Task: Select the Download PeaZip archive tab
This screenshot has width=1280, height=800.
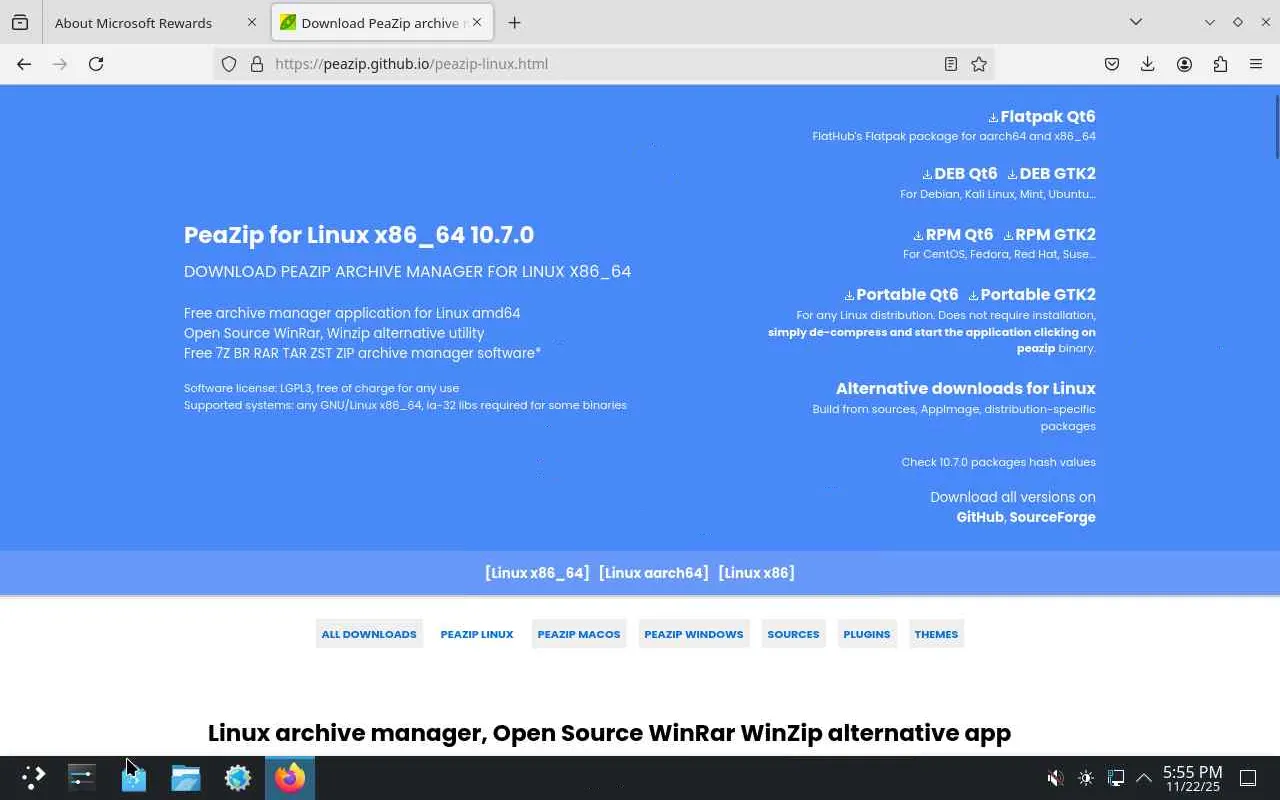Action: point(382,22)
